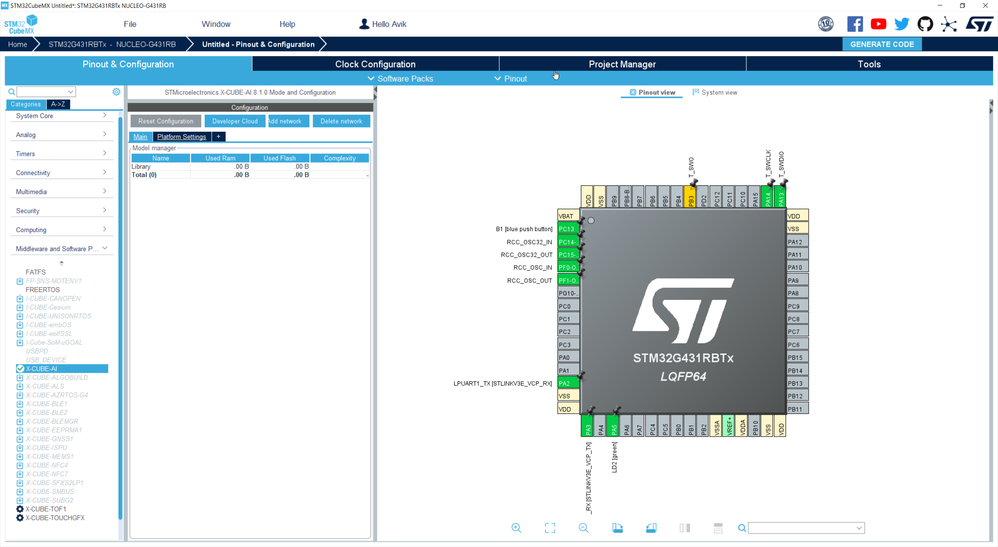
Task: Switch to A->Z sorting toggle
Action: 58,104
